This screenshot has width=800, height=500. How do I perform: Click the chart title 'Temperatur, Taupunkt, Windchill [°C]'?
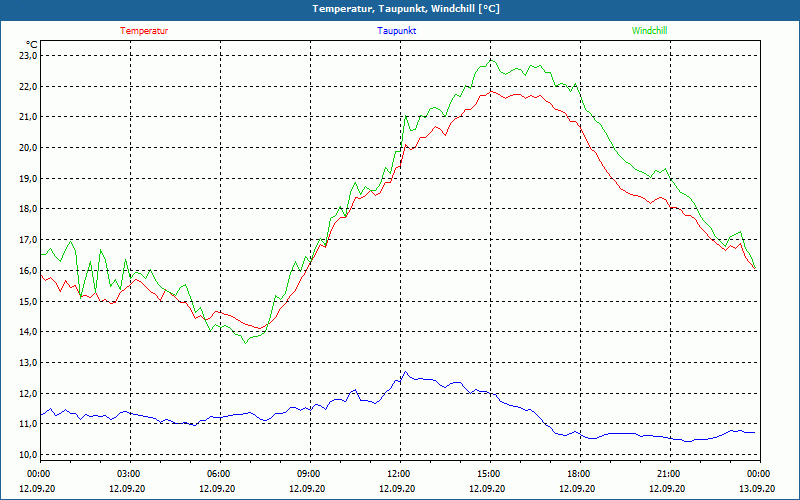pos(406,9)
